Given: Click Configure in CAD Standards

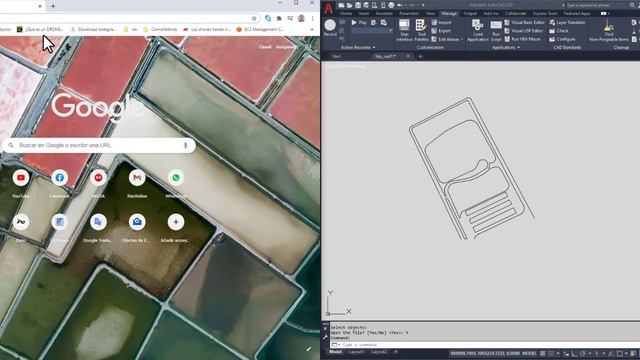Looking at the screenshot, I should (562, 39).
